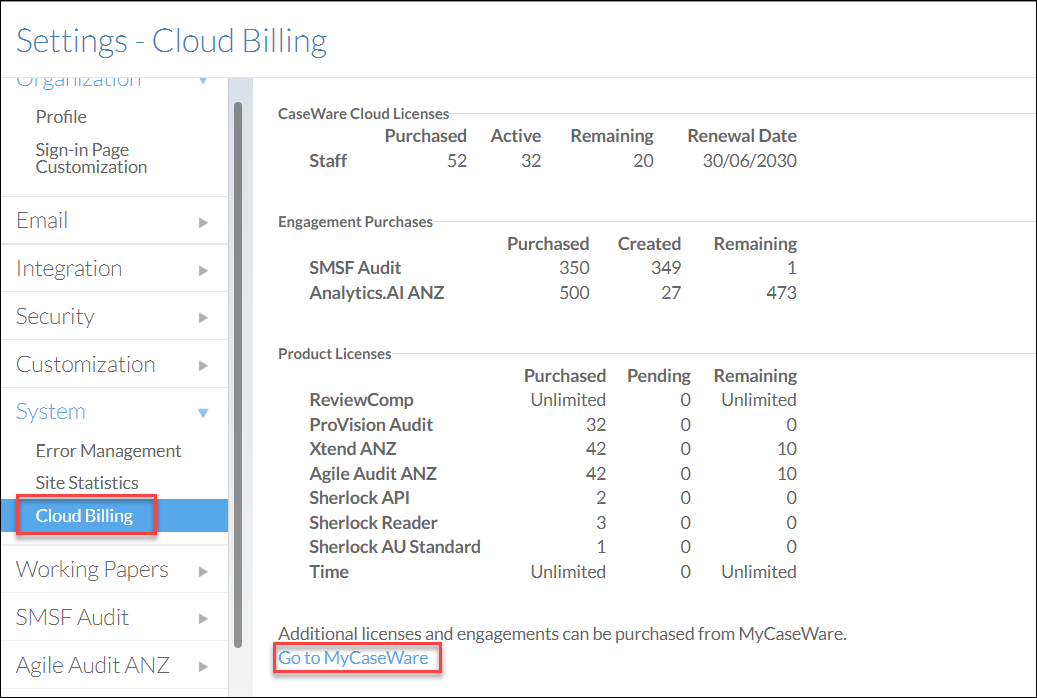The height and width of the screenshot is (698, 1037).
Task: Open Sign-in Page Customization
Action: coord(91,158)
